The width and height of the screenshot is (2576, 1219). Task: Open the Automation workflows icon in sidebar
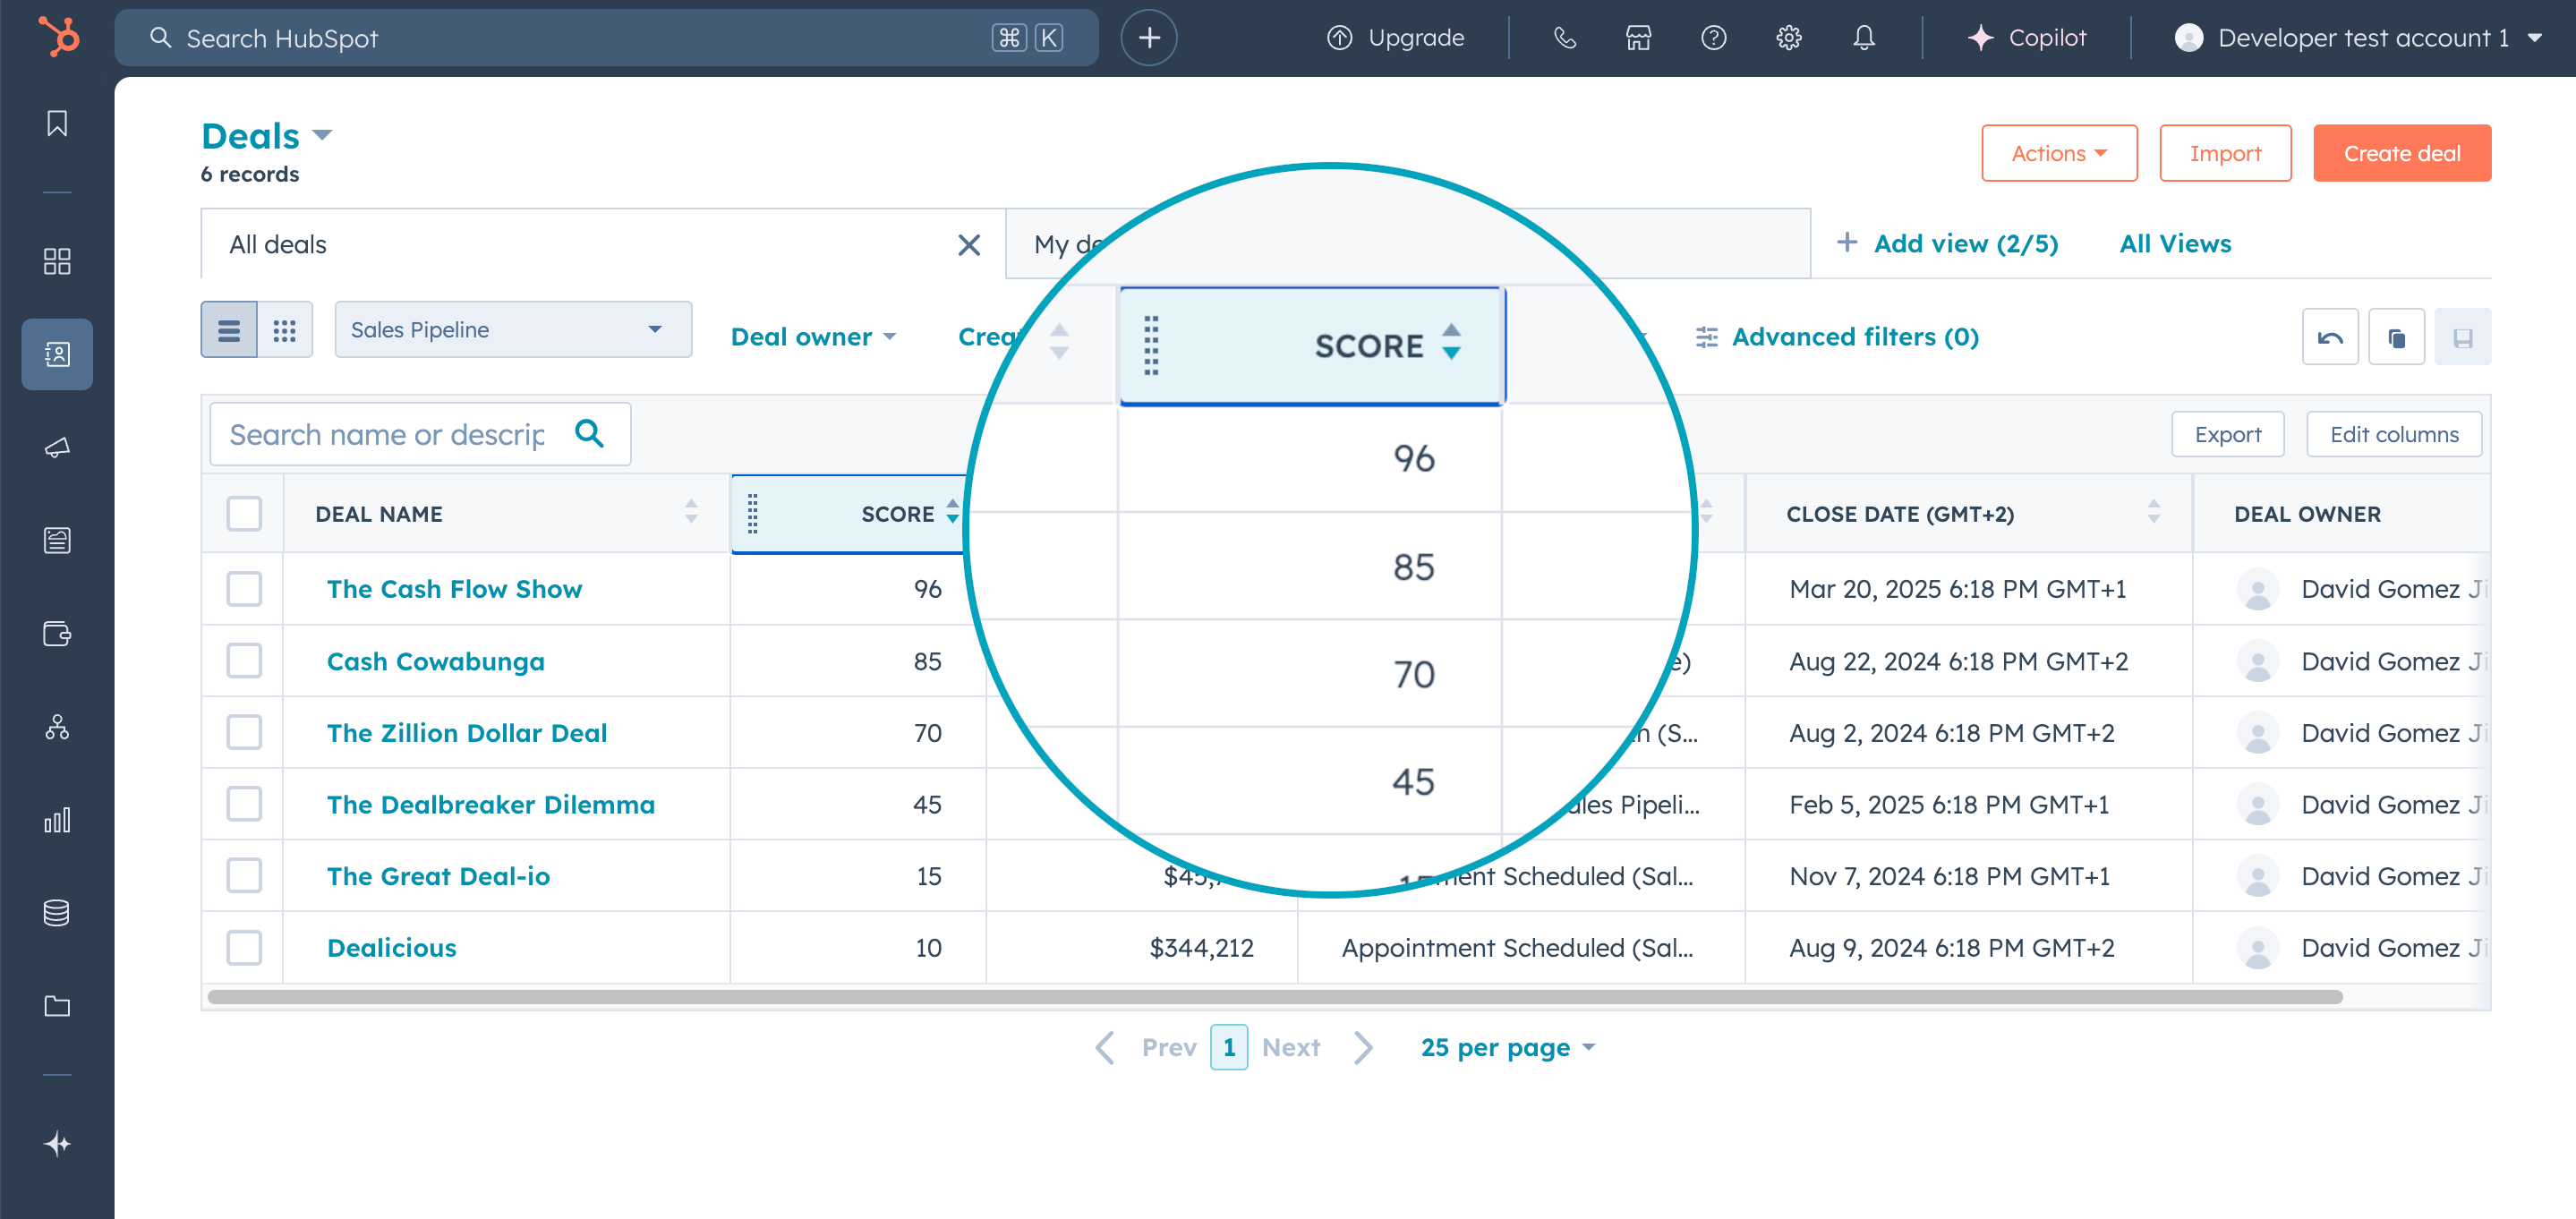(x=57, y=727)
